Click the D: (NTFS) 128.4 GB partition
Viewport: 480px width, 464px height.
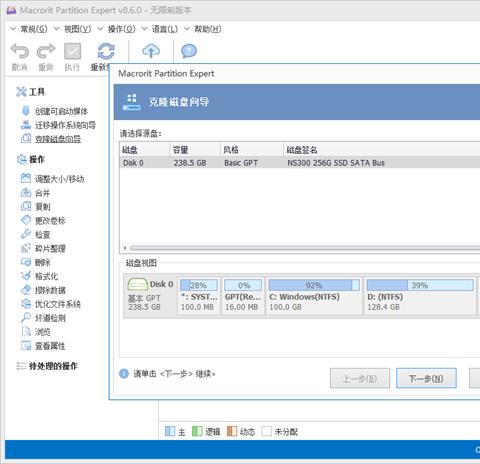pos(420,296)
